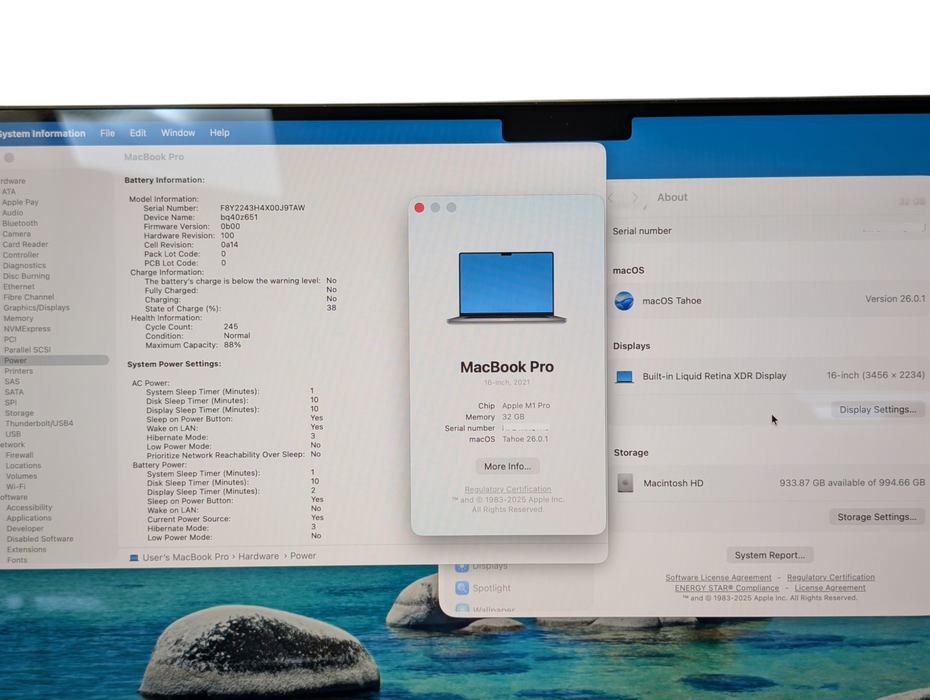930x700 pixels.
Task: Select Storage in the sidebar
Action: (x=19, y=413)
